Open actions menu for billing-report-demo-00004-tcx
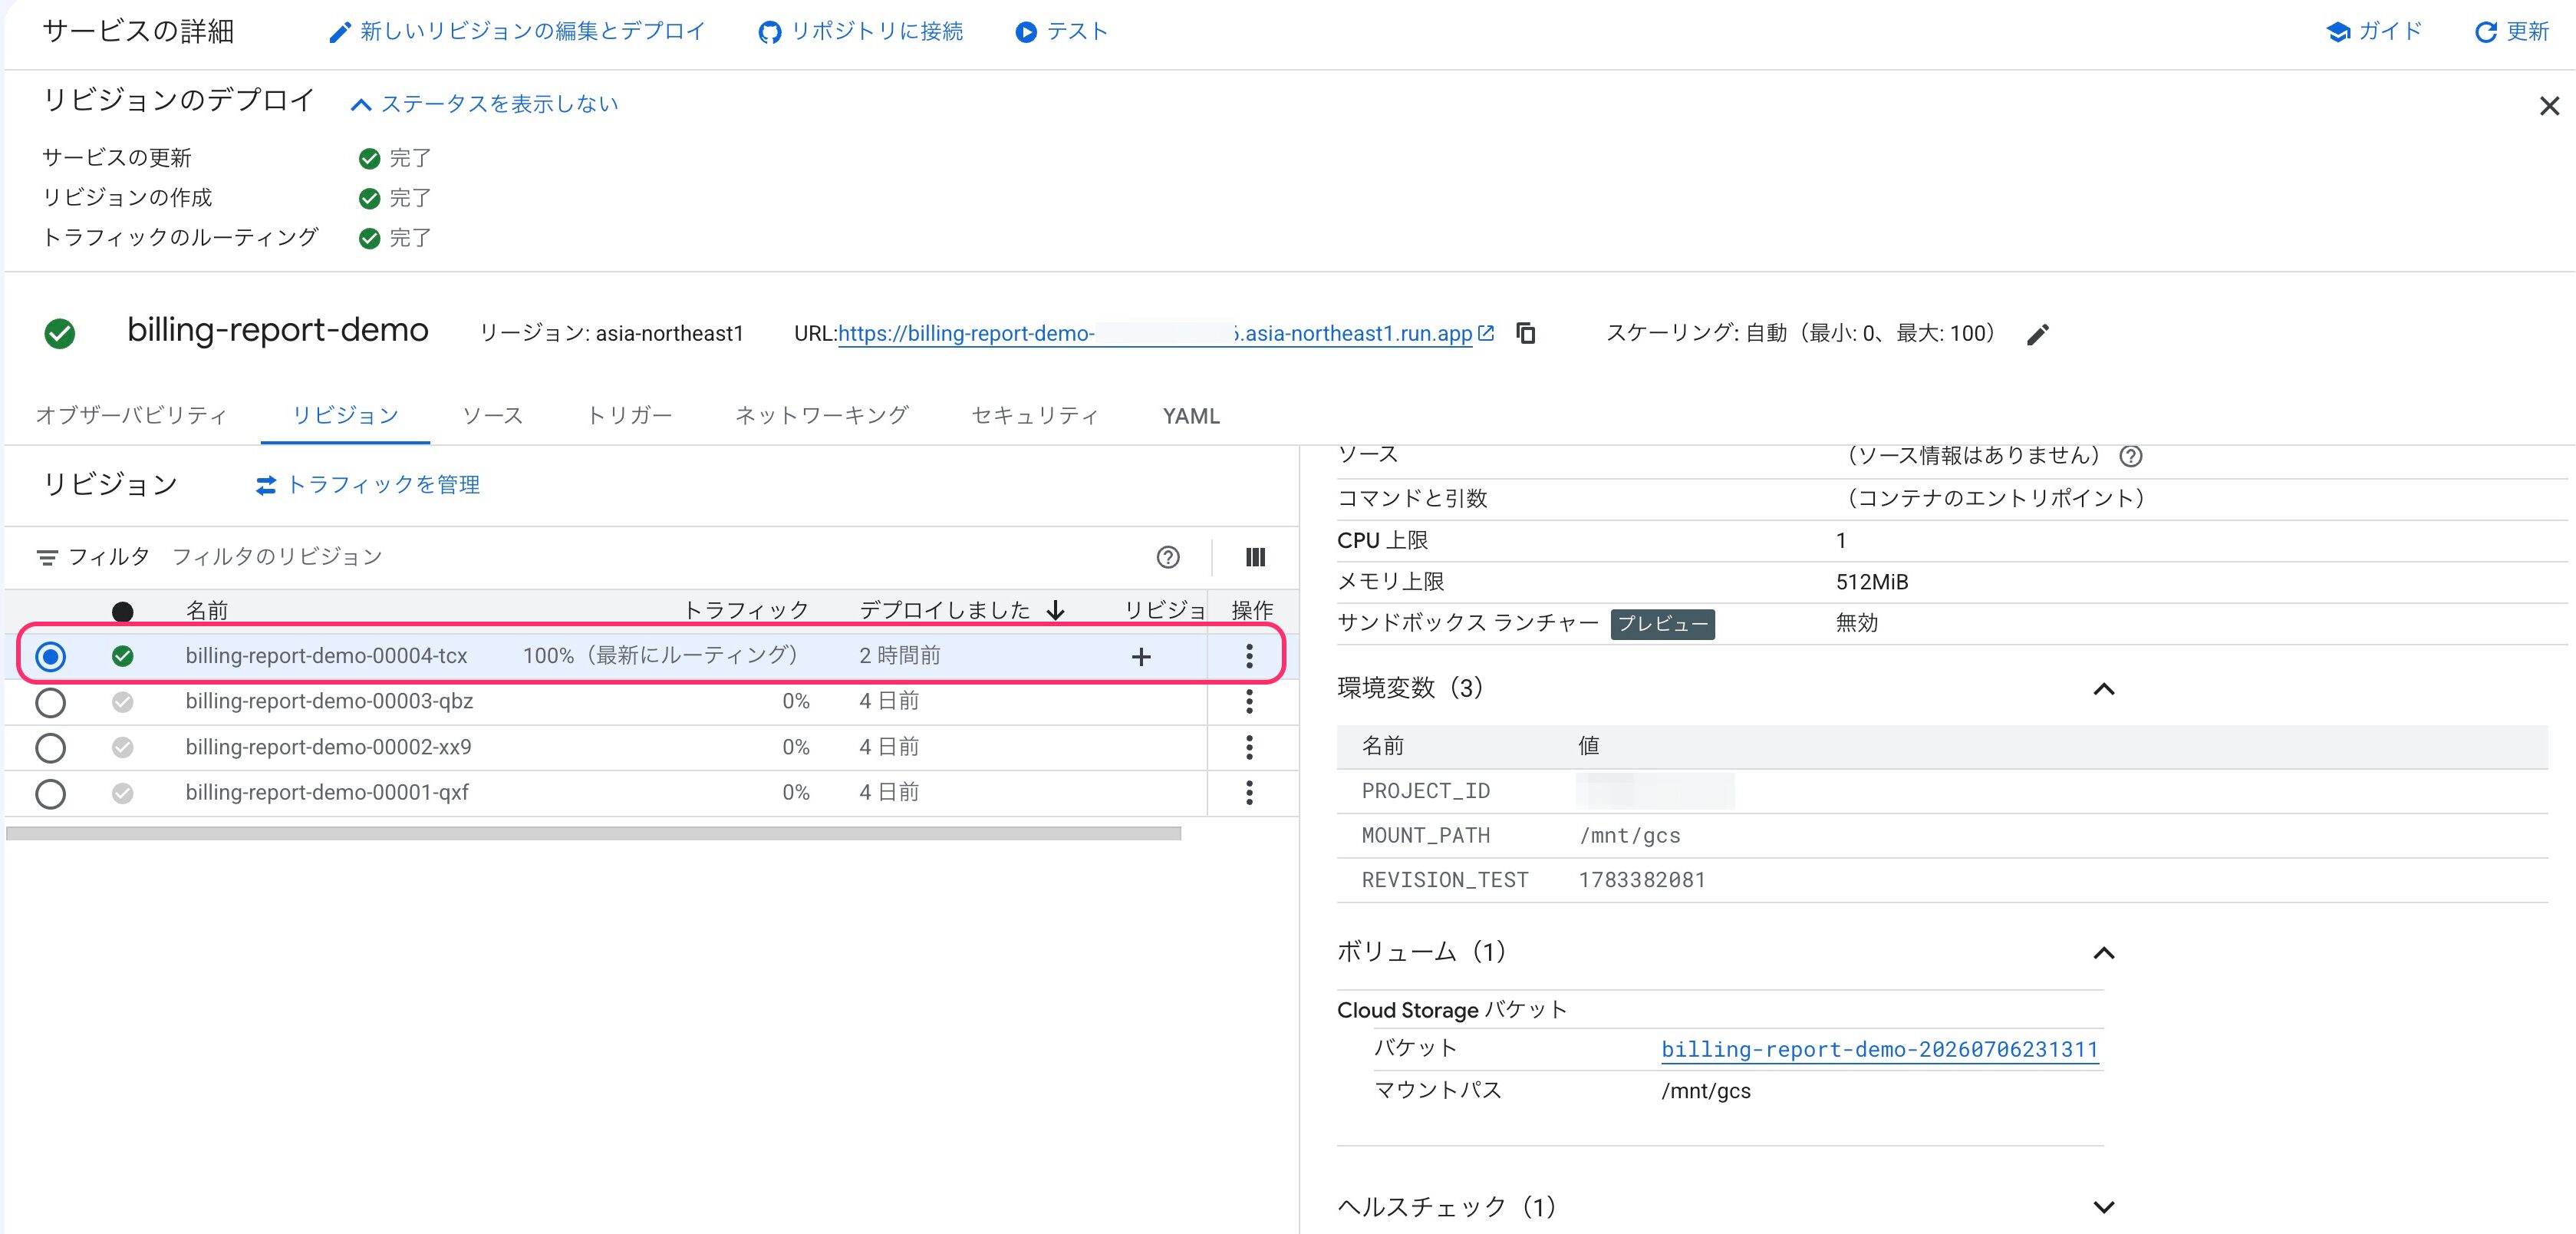Image resolution: width=2576 pixels, height=1234 pixels. tap(1249, 656)
